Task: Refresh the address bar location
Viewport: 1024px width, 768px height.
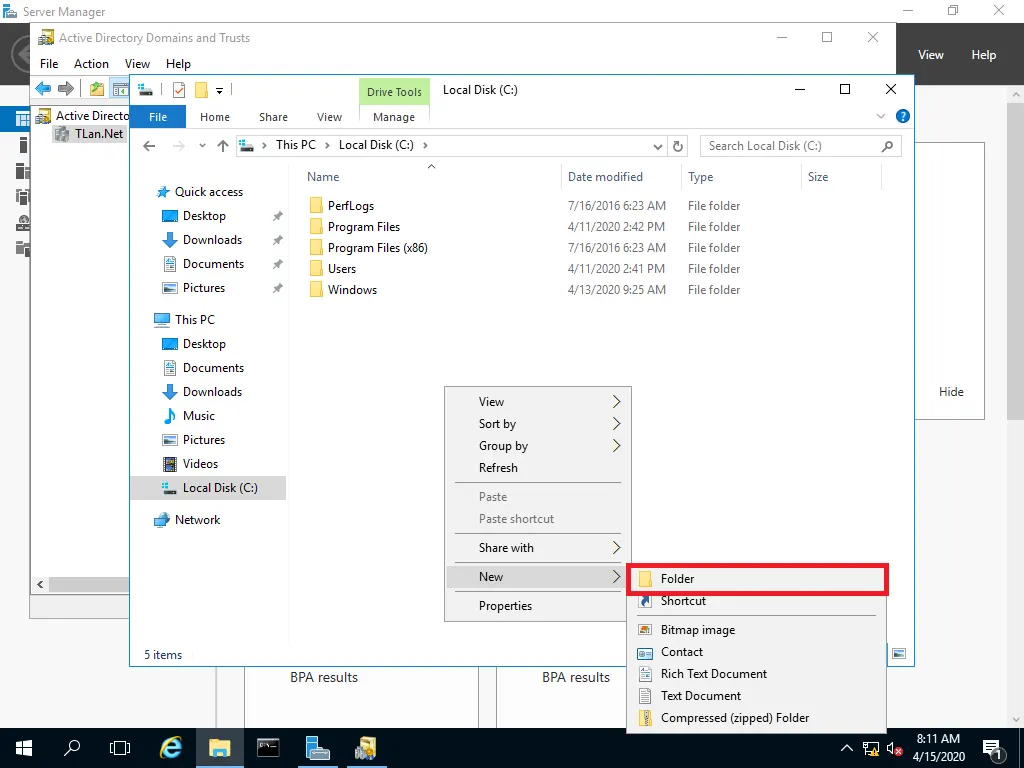Action: [x=678, y=146]
